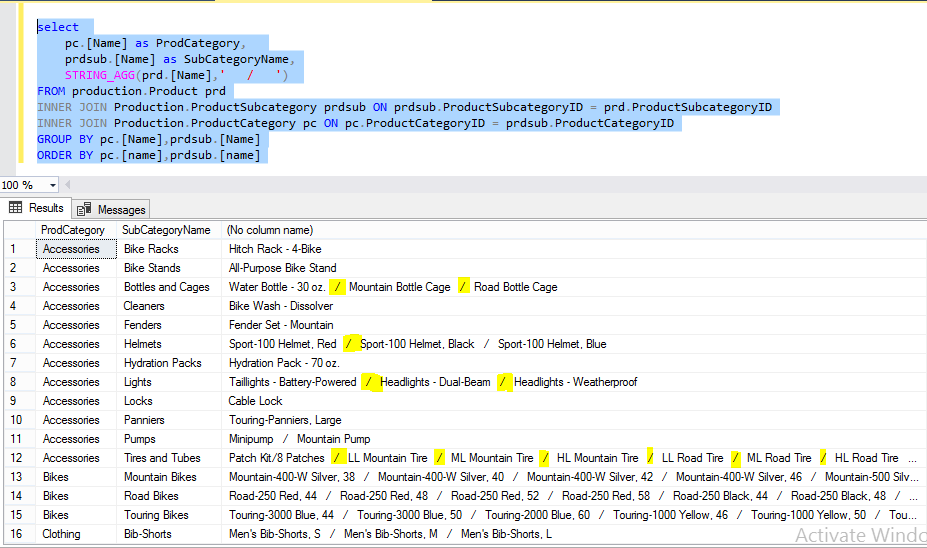This screenshot has height=548, width=927.
Task: Click the Road Bikes cell
Action: pos(168,495)
